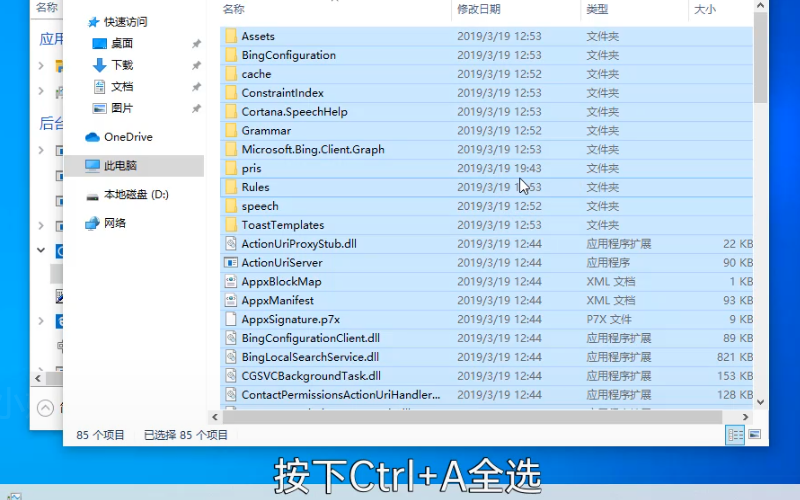800x500 pixels.
Task: Click the vertical scrollbar down arrow
Action: pyautogui.click(x=760, y=402)
